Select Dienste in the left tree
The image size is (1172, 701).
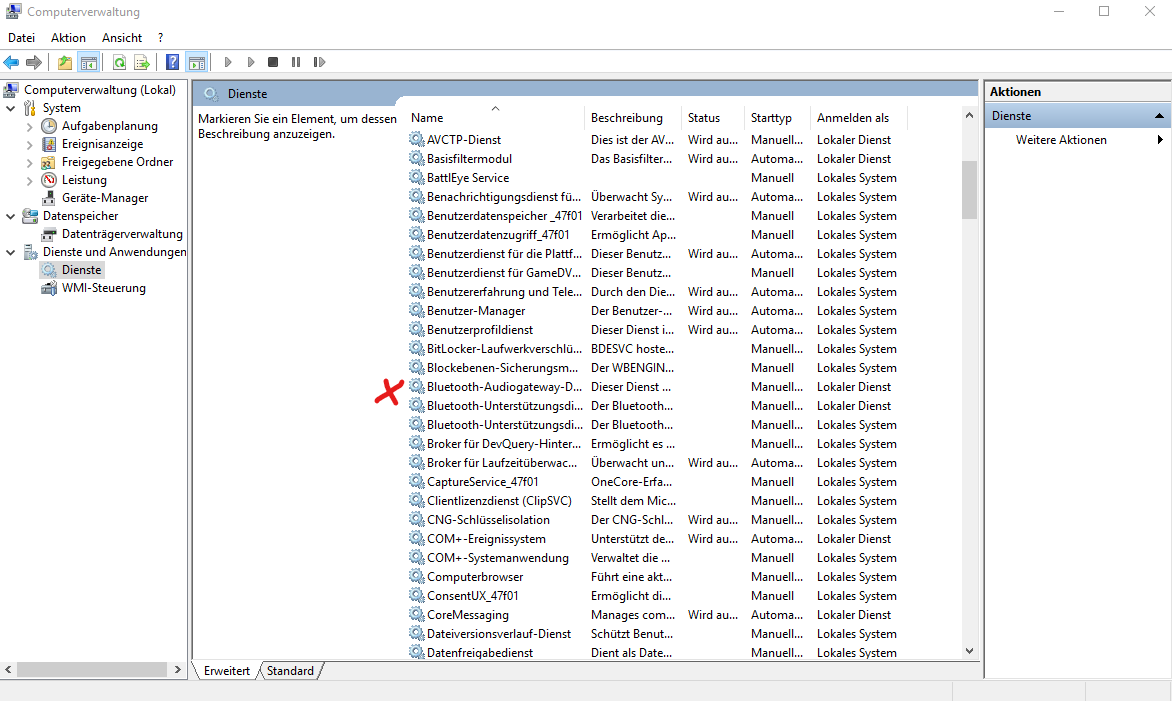click(81, 270)
